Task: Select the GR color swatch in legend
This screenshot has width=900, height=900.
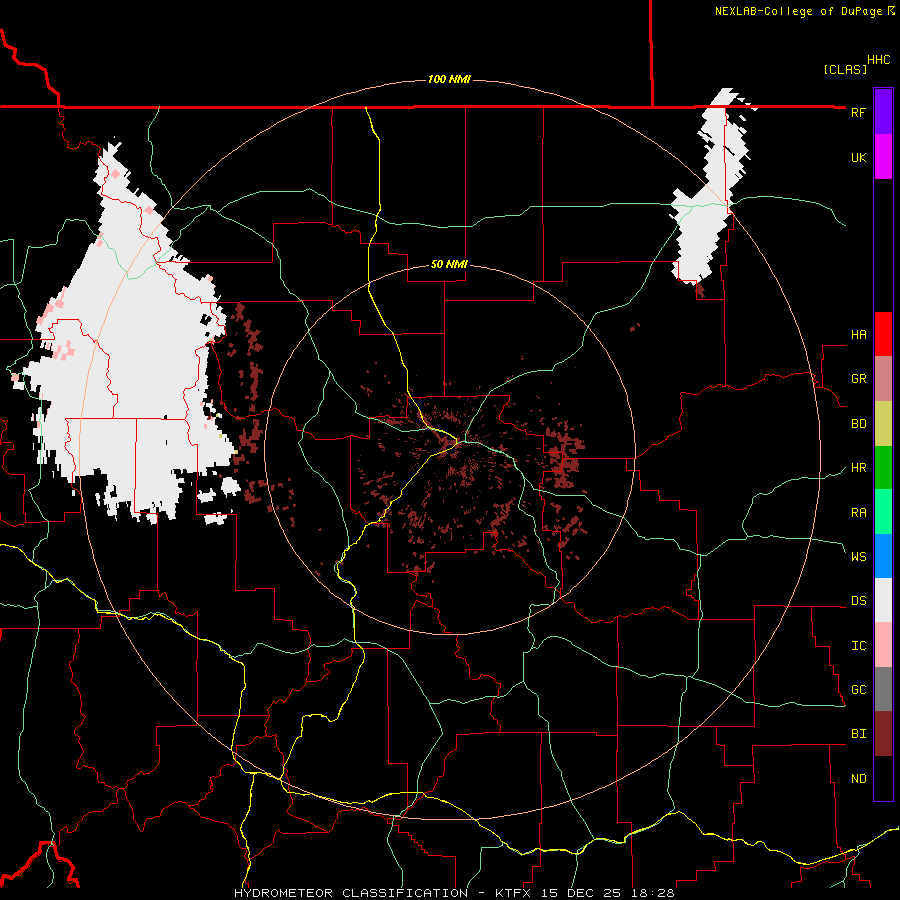Action: [x=883, y=379]
